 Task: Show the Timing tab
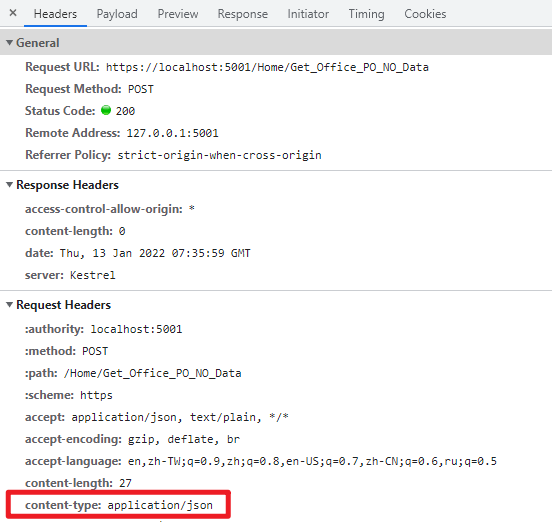(366, 14)
